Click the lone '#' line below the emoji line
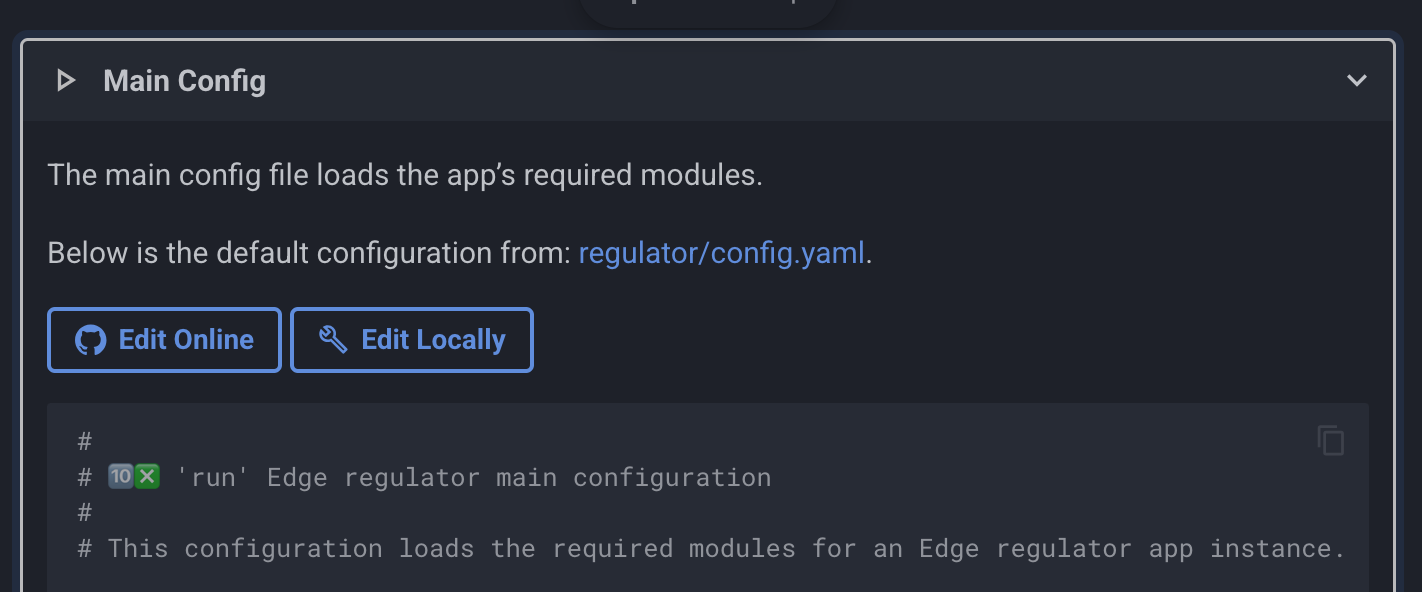This screenshot has height=592, width=1422. point(85,513)
